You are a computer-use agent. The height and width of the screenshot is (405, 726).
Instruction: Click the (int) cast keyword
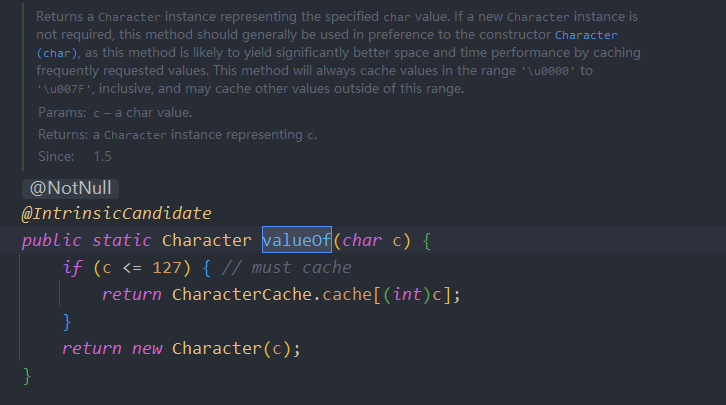[407, 294]
